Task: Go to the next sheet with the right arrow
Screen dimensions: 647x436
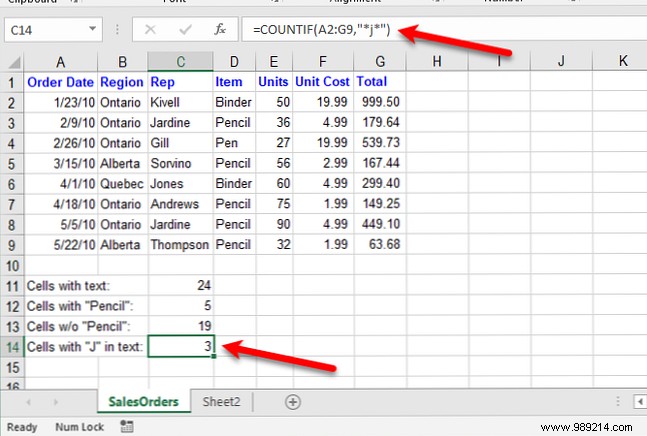Action: coord(56,402)
